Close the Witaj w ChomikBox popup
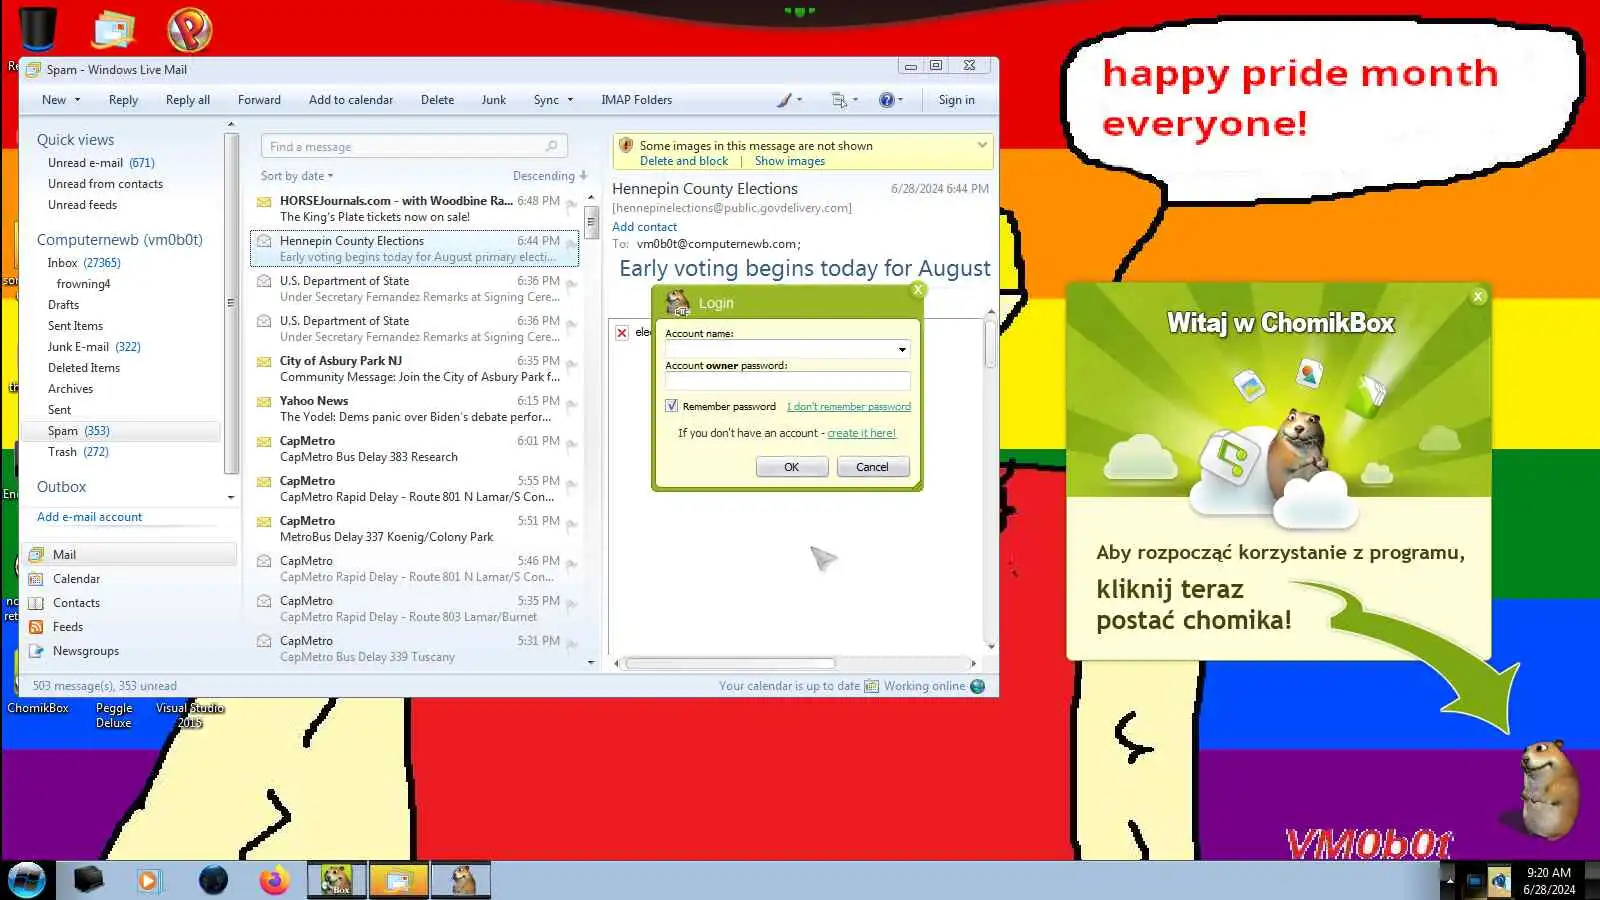 point(1478,297)
